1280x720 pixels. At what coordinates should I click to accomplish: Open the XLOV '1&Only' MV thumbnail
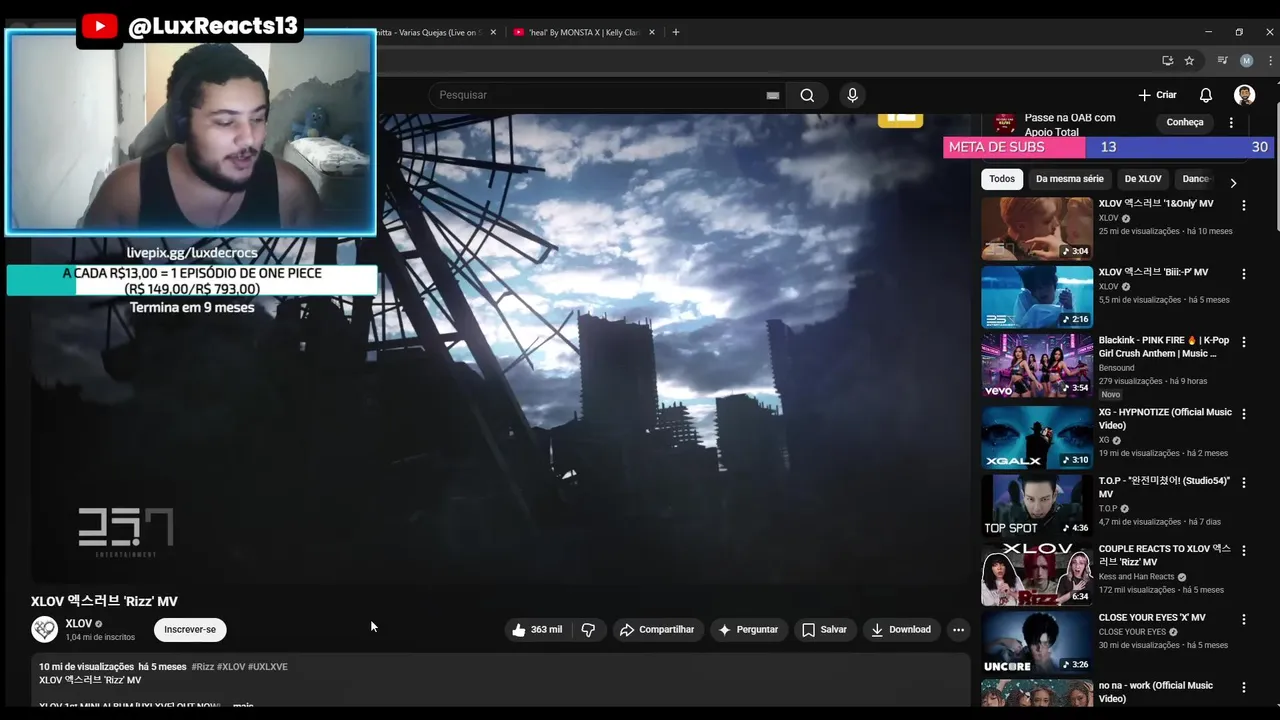tap(1037, 228)
